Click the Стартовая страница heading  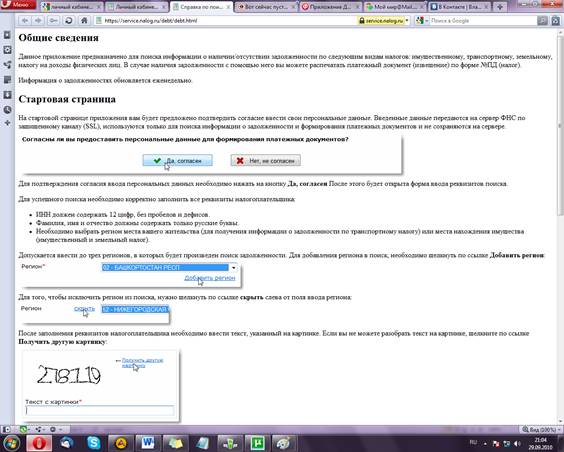coord(67,99)
